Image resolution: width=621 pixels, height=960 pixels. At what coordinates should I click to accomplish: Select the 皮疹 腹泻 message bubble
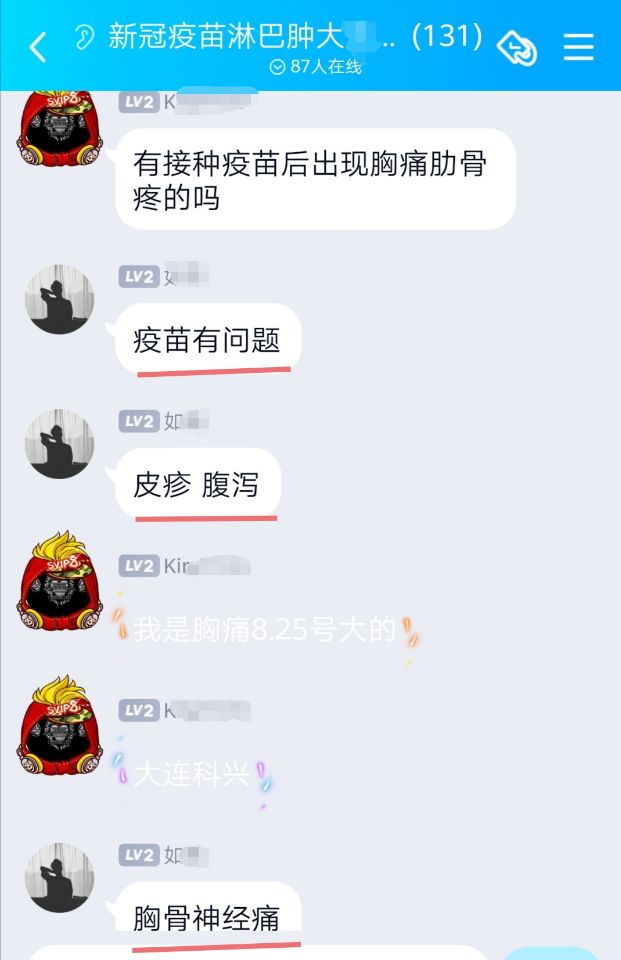pyautogui.click(x=198, y=484)
